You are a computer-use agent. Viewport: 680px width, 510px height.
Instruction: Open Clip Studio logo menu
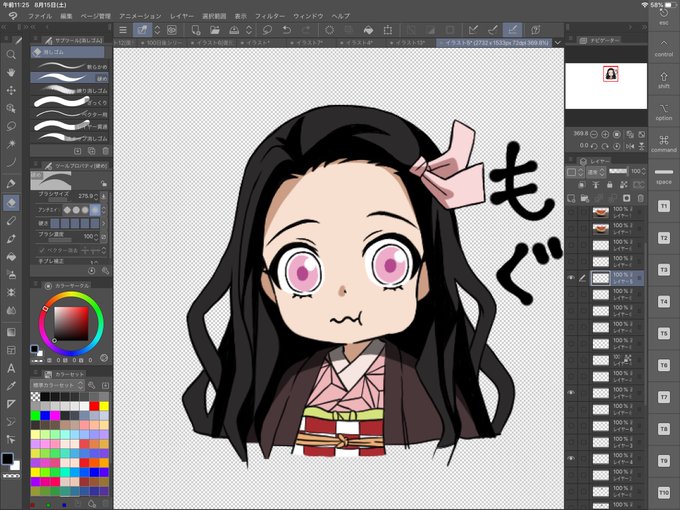point(13,16)
